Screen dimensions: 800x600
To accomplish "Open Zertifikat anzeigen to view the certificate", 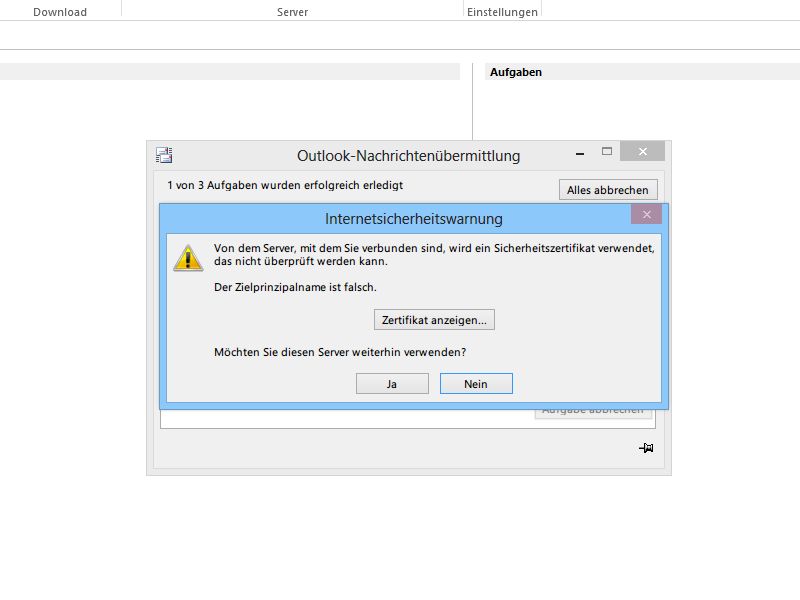I will coord(434,320).
